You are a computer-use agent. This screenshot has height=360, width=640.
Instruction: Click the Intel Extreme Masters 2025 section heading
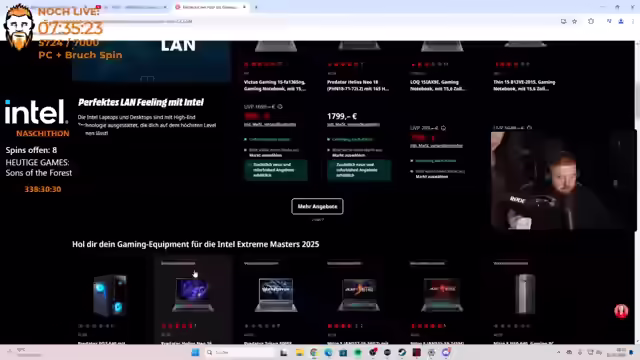(196, 244)
